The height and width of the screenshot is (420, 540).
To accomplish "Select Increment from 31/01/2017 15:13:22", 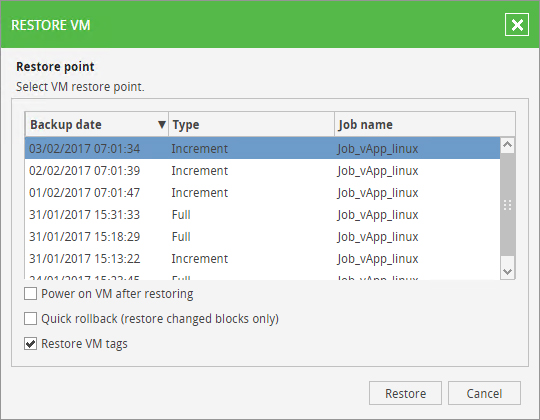I will [x=262, y=259].
